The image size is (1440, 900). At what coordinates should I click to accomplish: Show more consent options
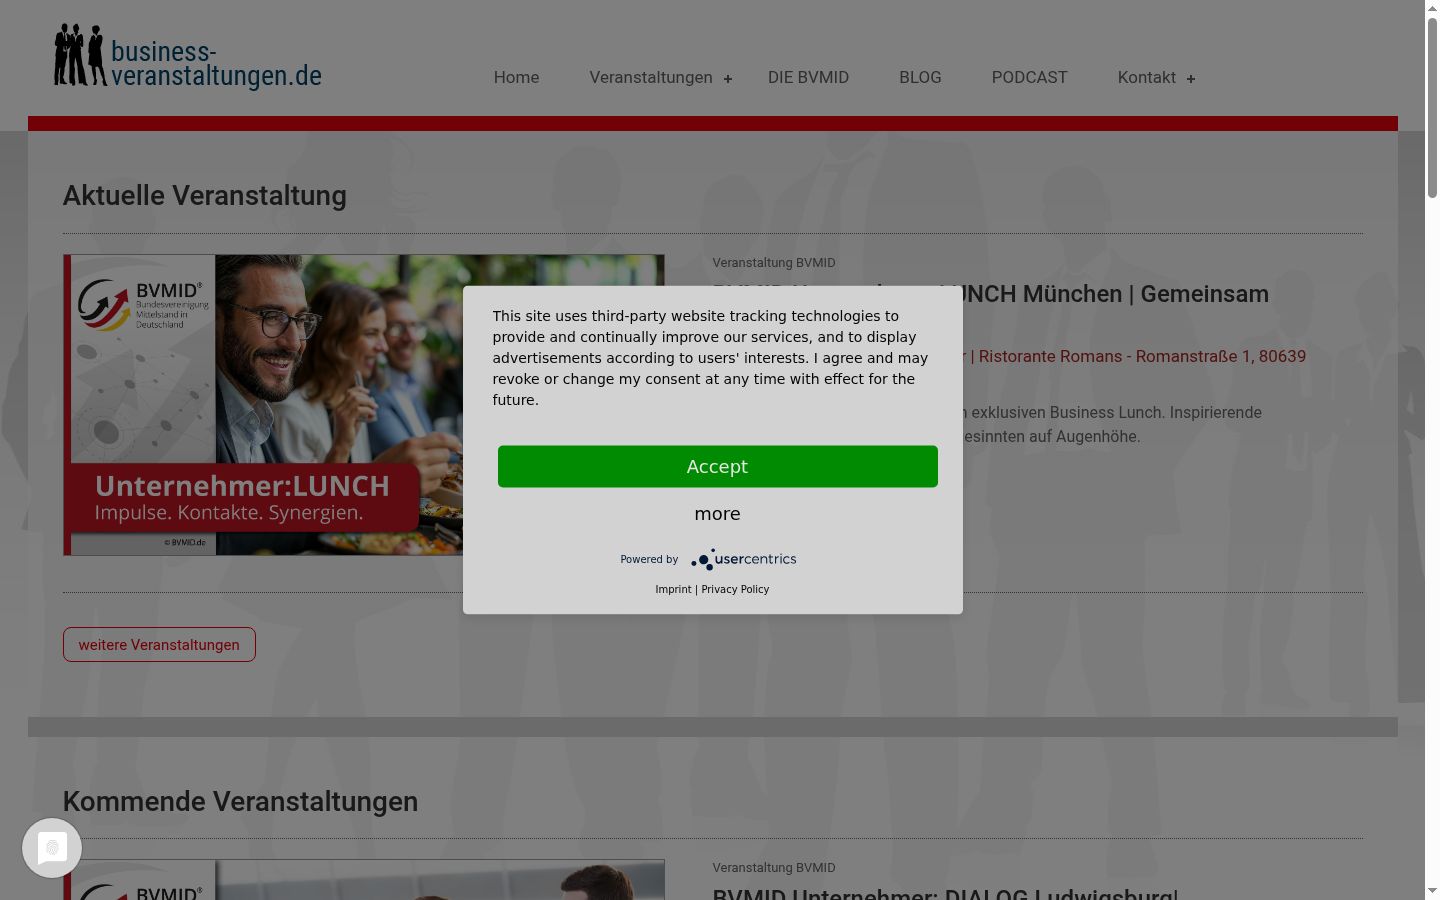click(718, 514)
